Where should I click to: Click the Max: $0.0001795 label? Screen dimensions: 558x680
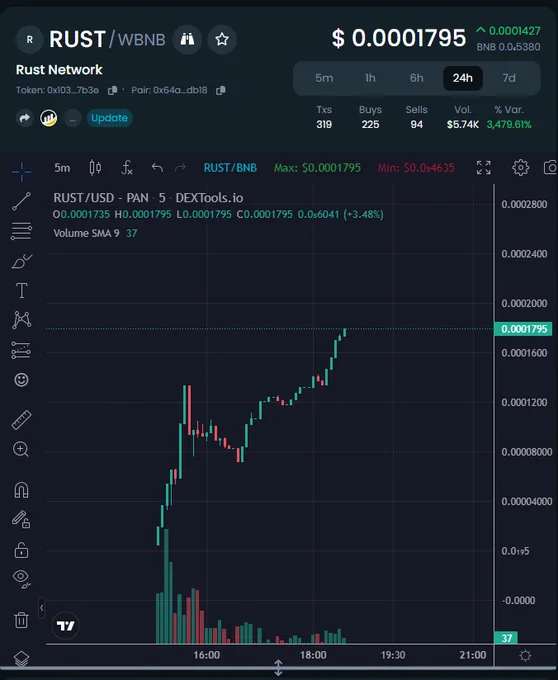coord(317,168)
